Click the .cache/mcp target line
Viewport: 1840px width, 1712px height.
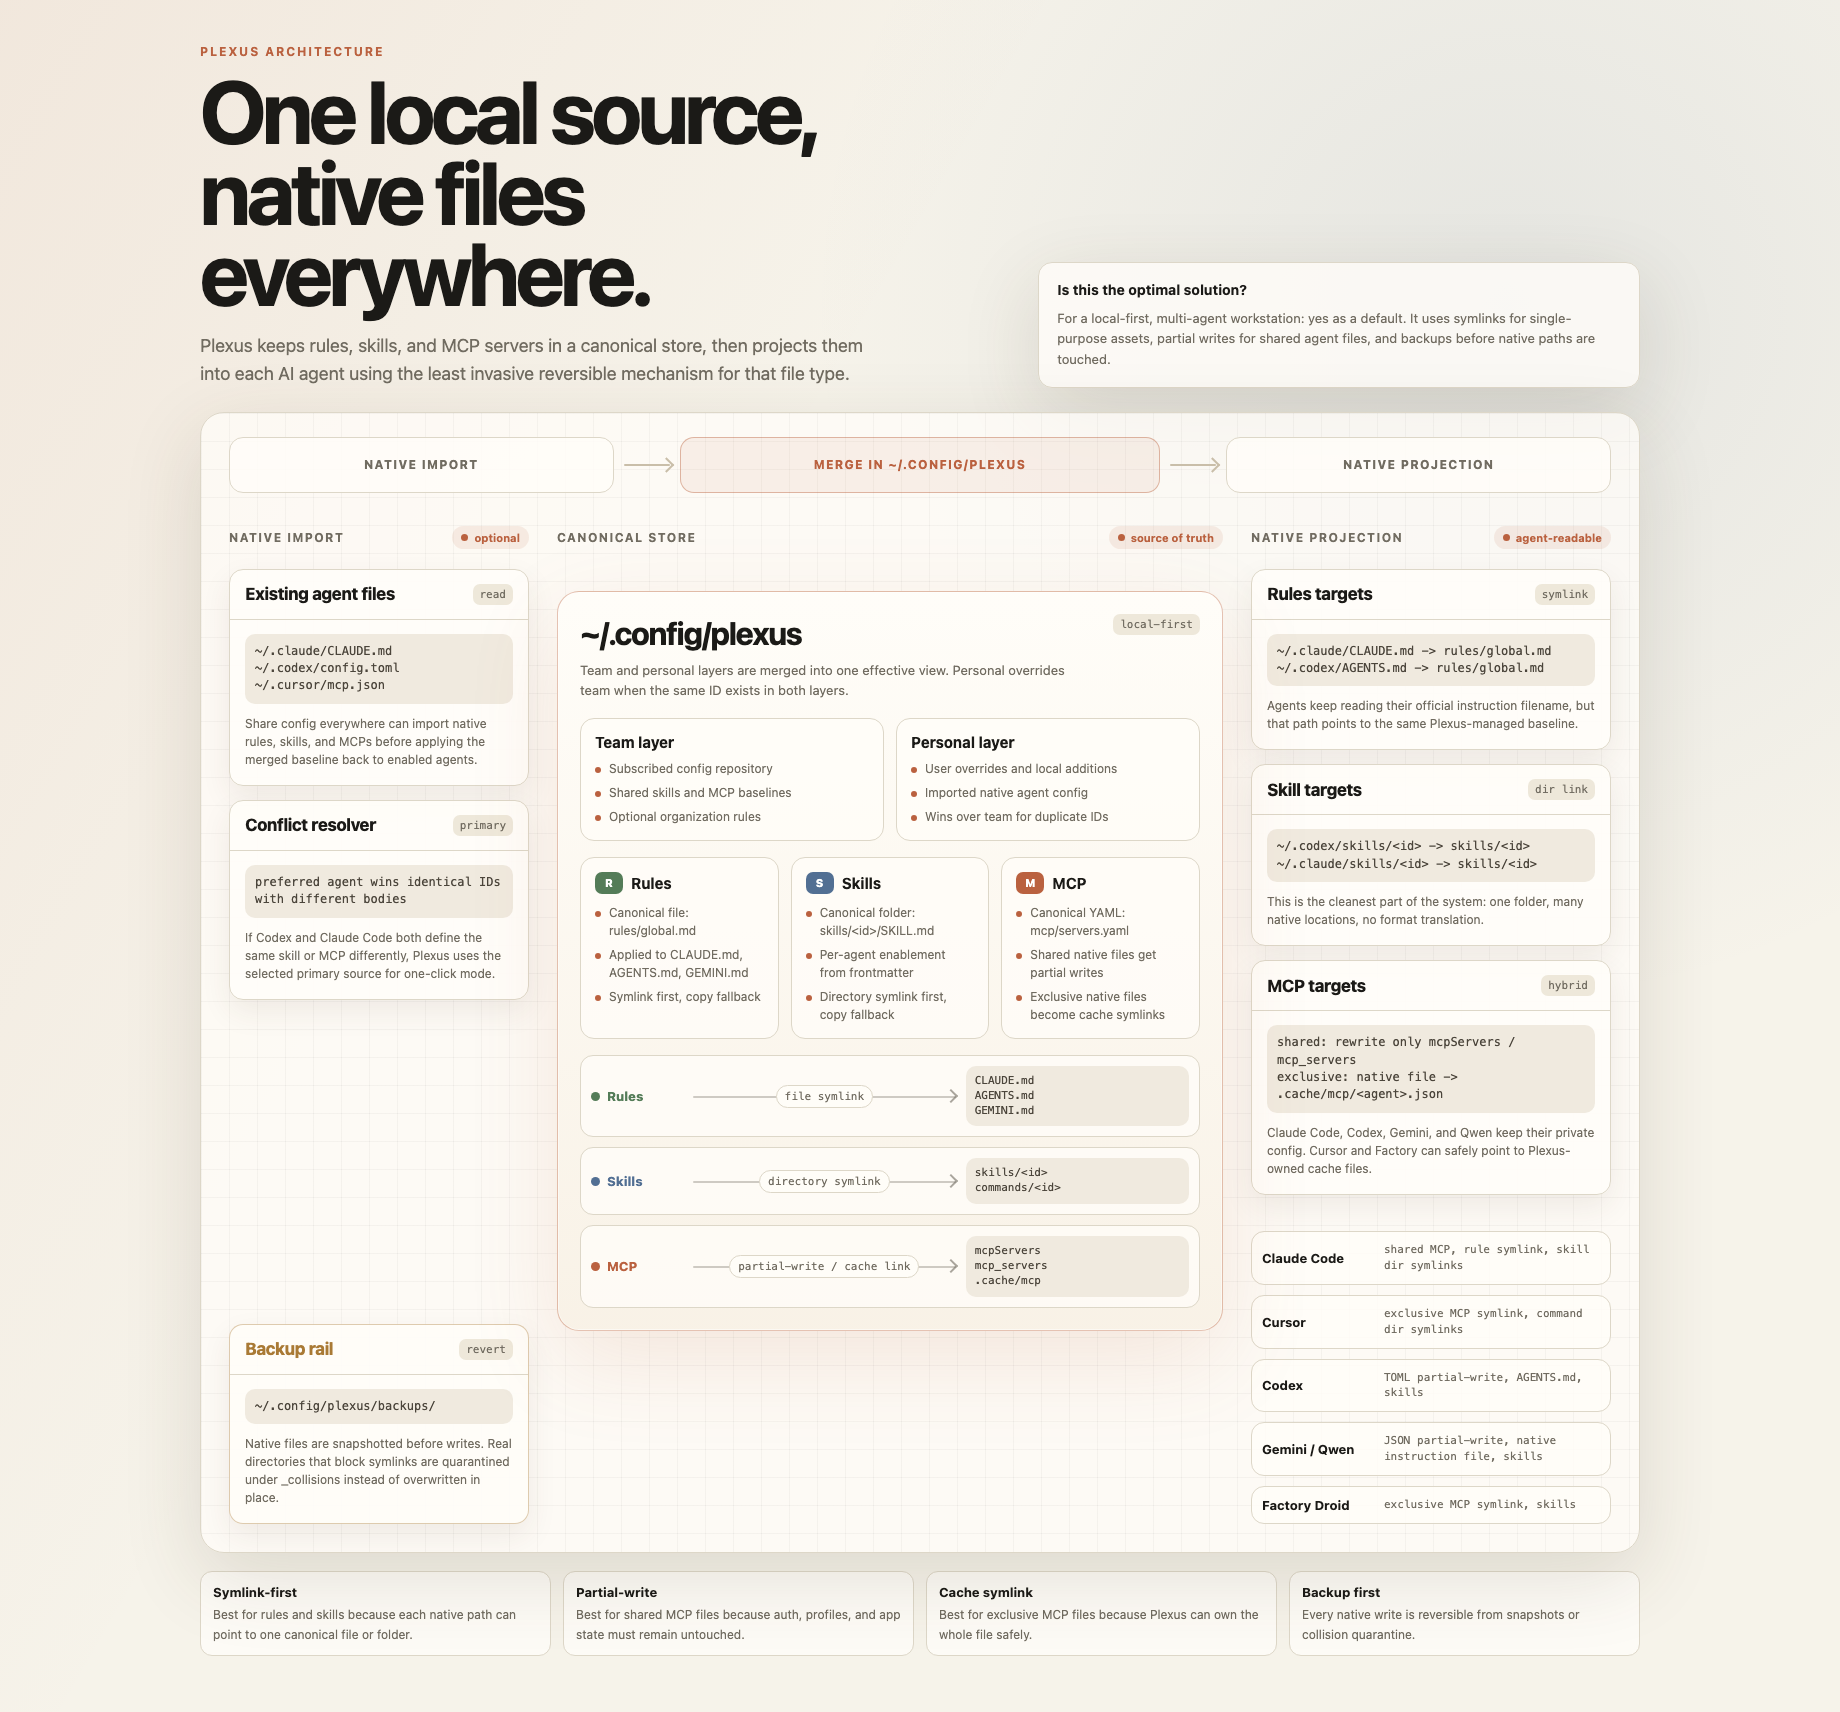click(1007, 1281)
